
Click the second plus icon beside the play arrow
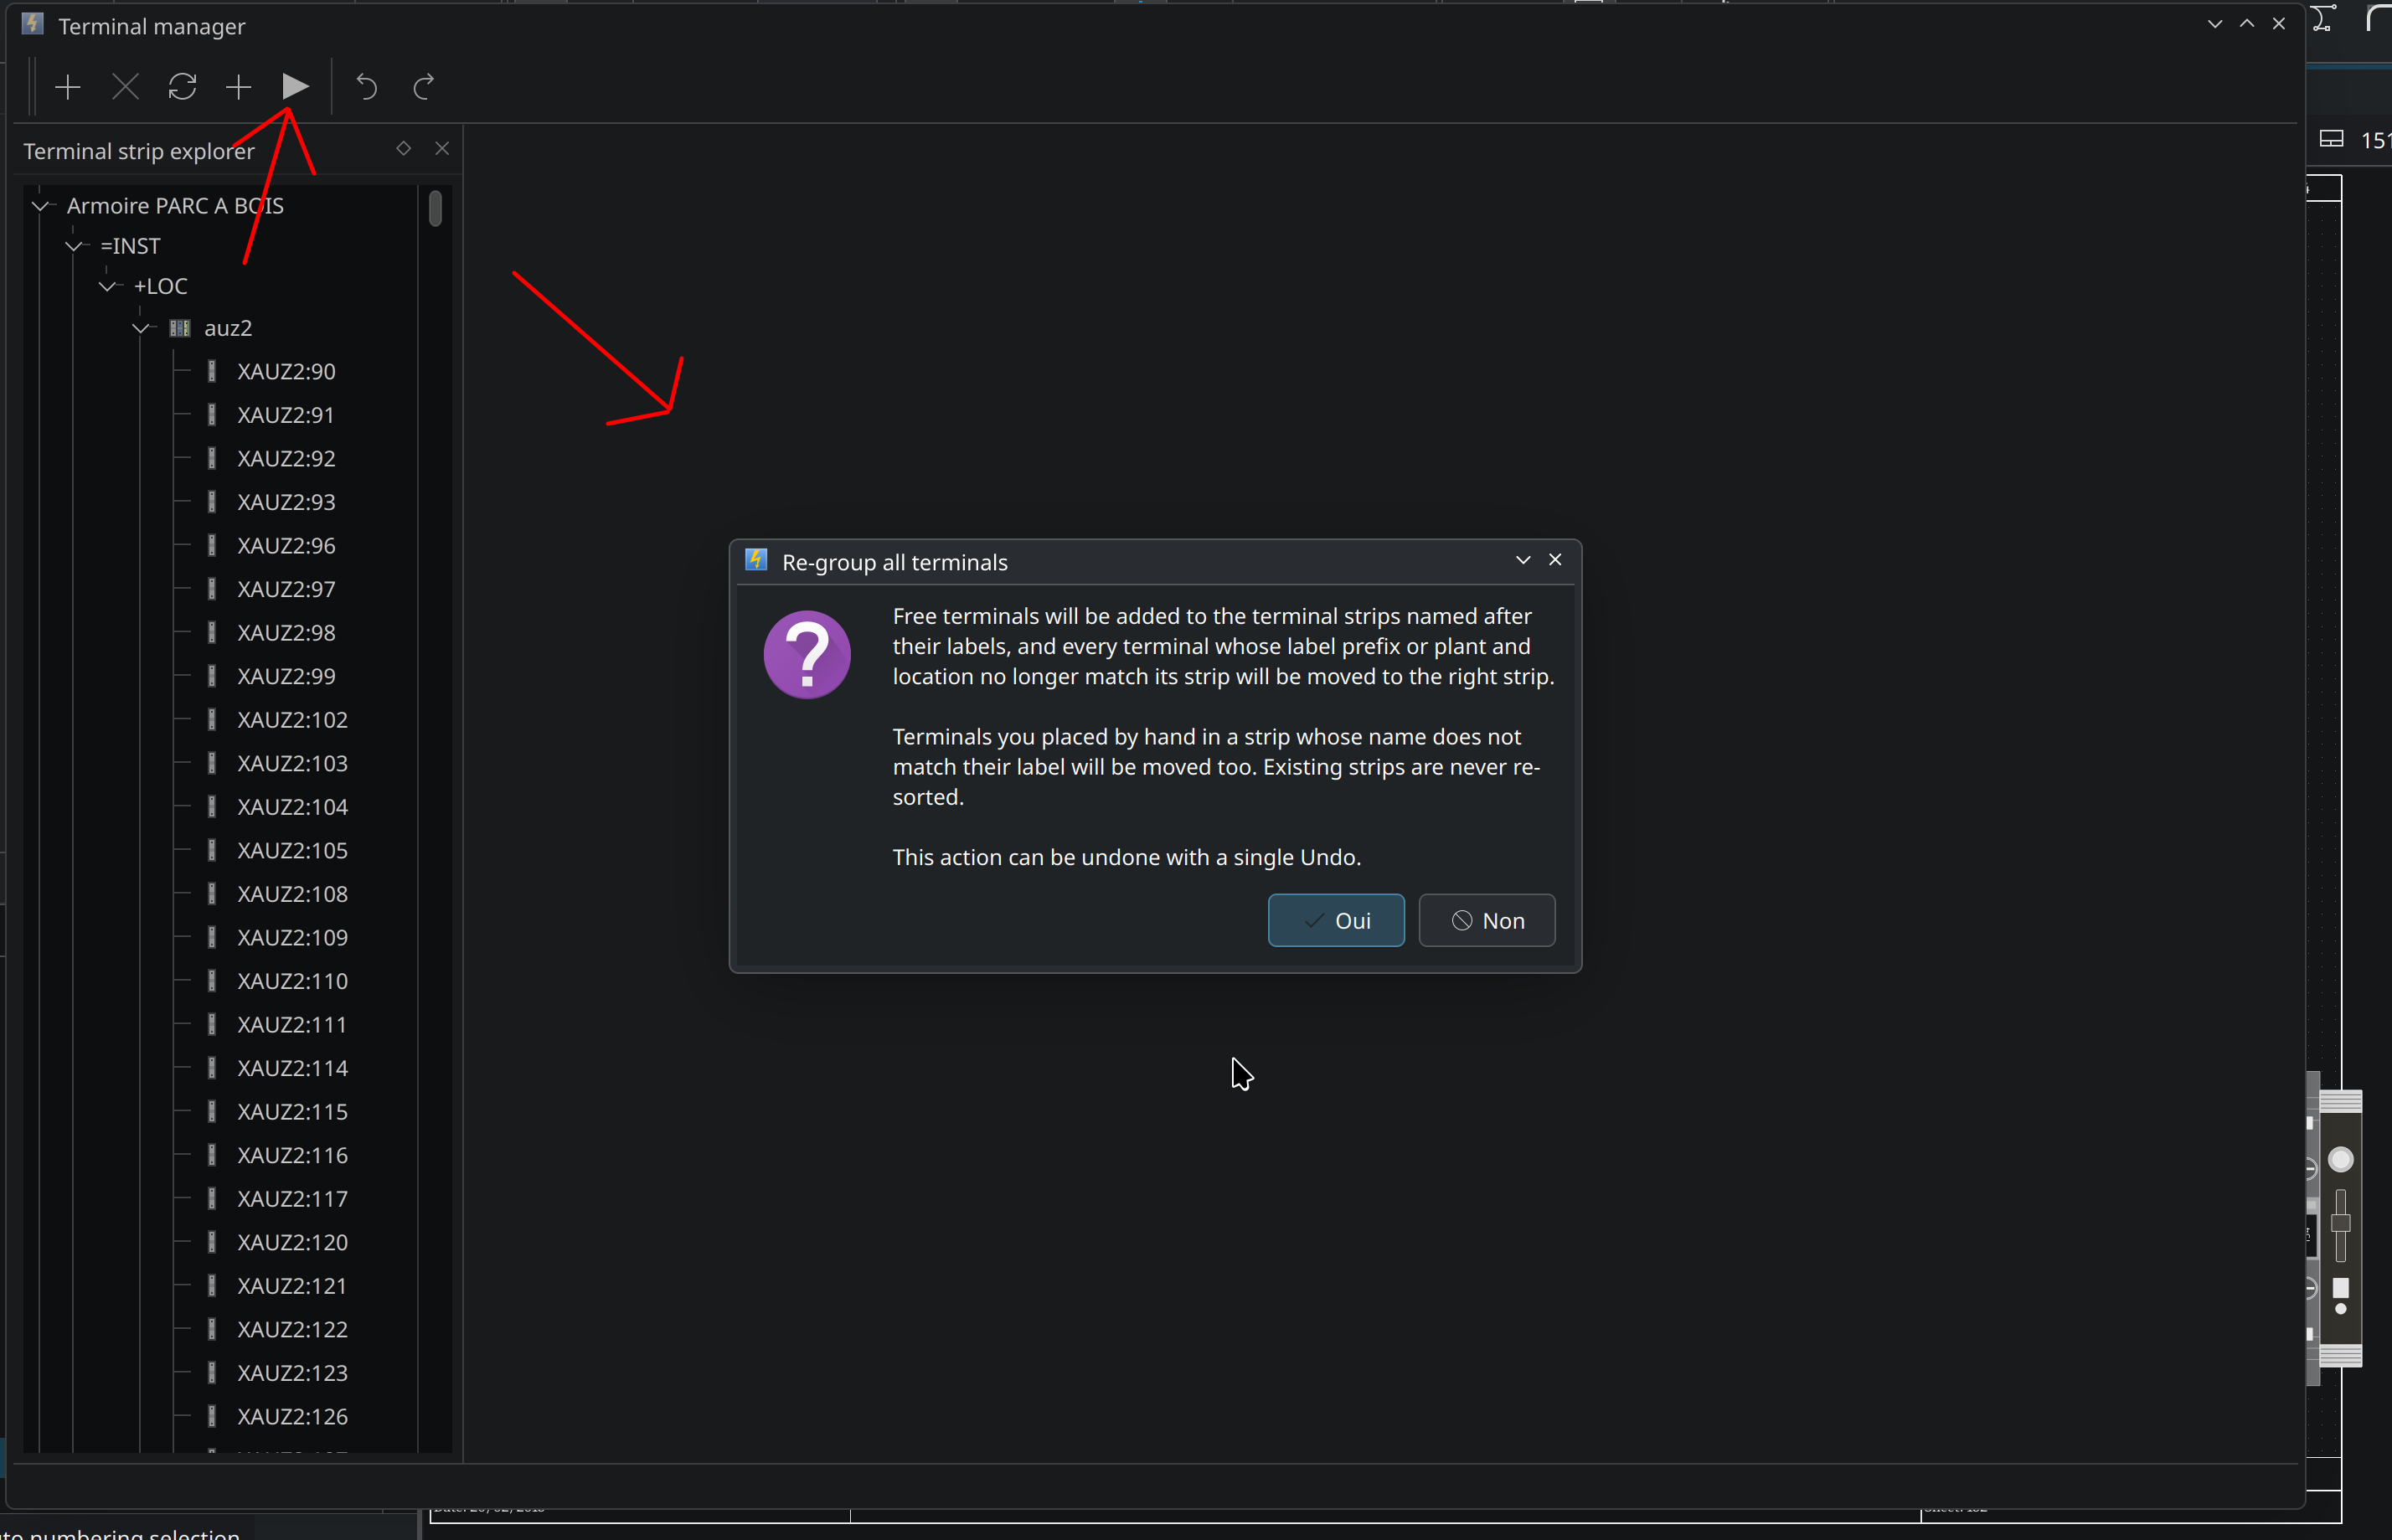238,87
